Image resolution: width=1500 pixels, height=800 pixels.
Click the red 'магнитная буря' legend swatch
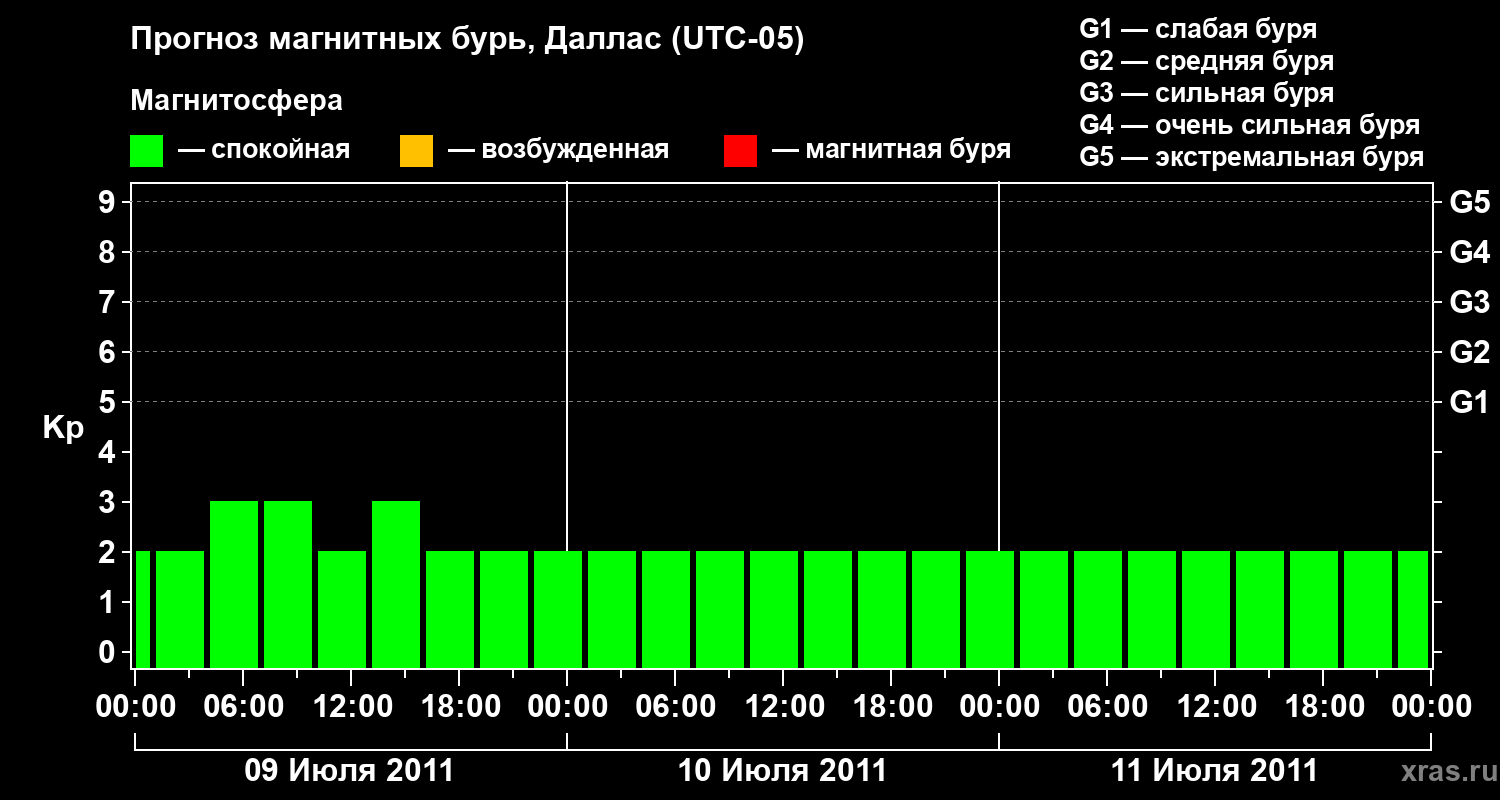[740, 151]
